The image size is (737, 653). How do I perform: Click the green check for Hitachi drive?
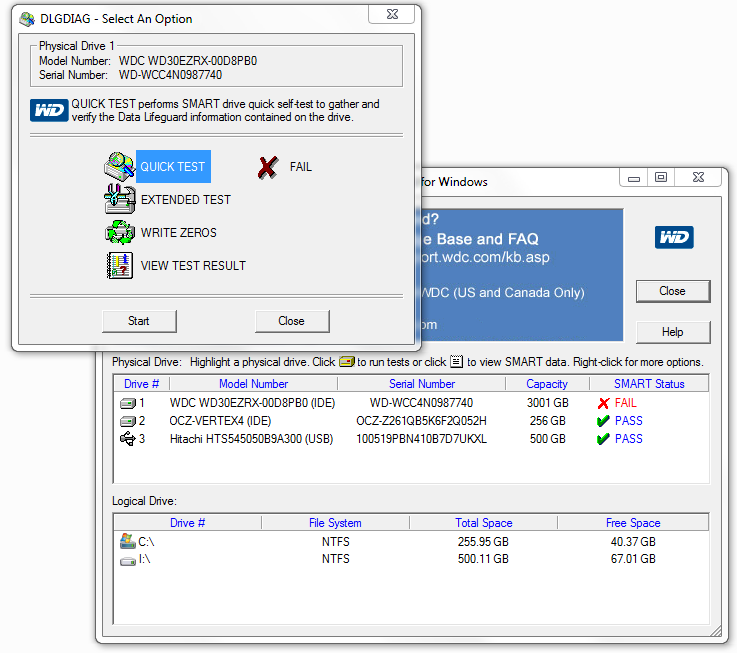[603, 439]
